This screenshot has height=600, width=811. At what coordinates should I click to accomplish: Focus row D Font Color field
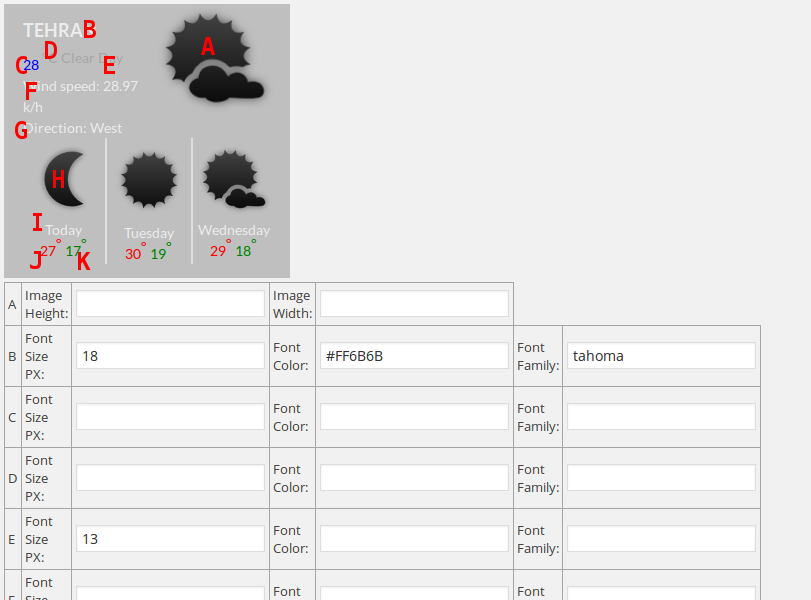(x=414, y=478)
